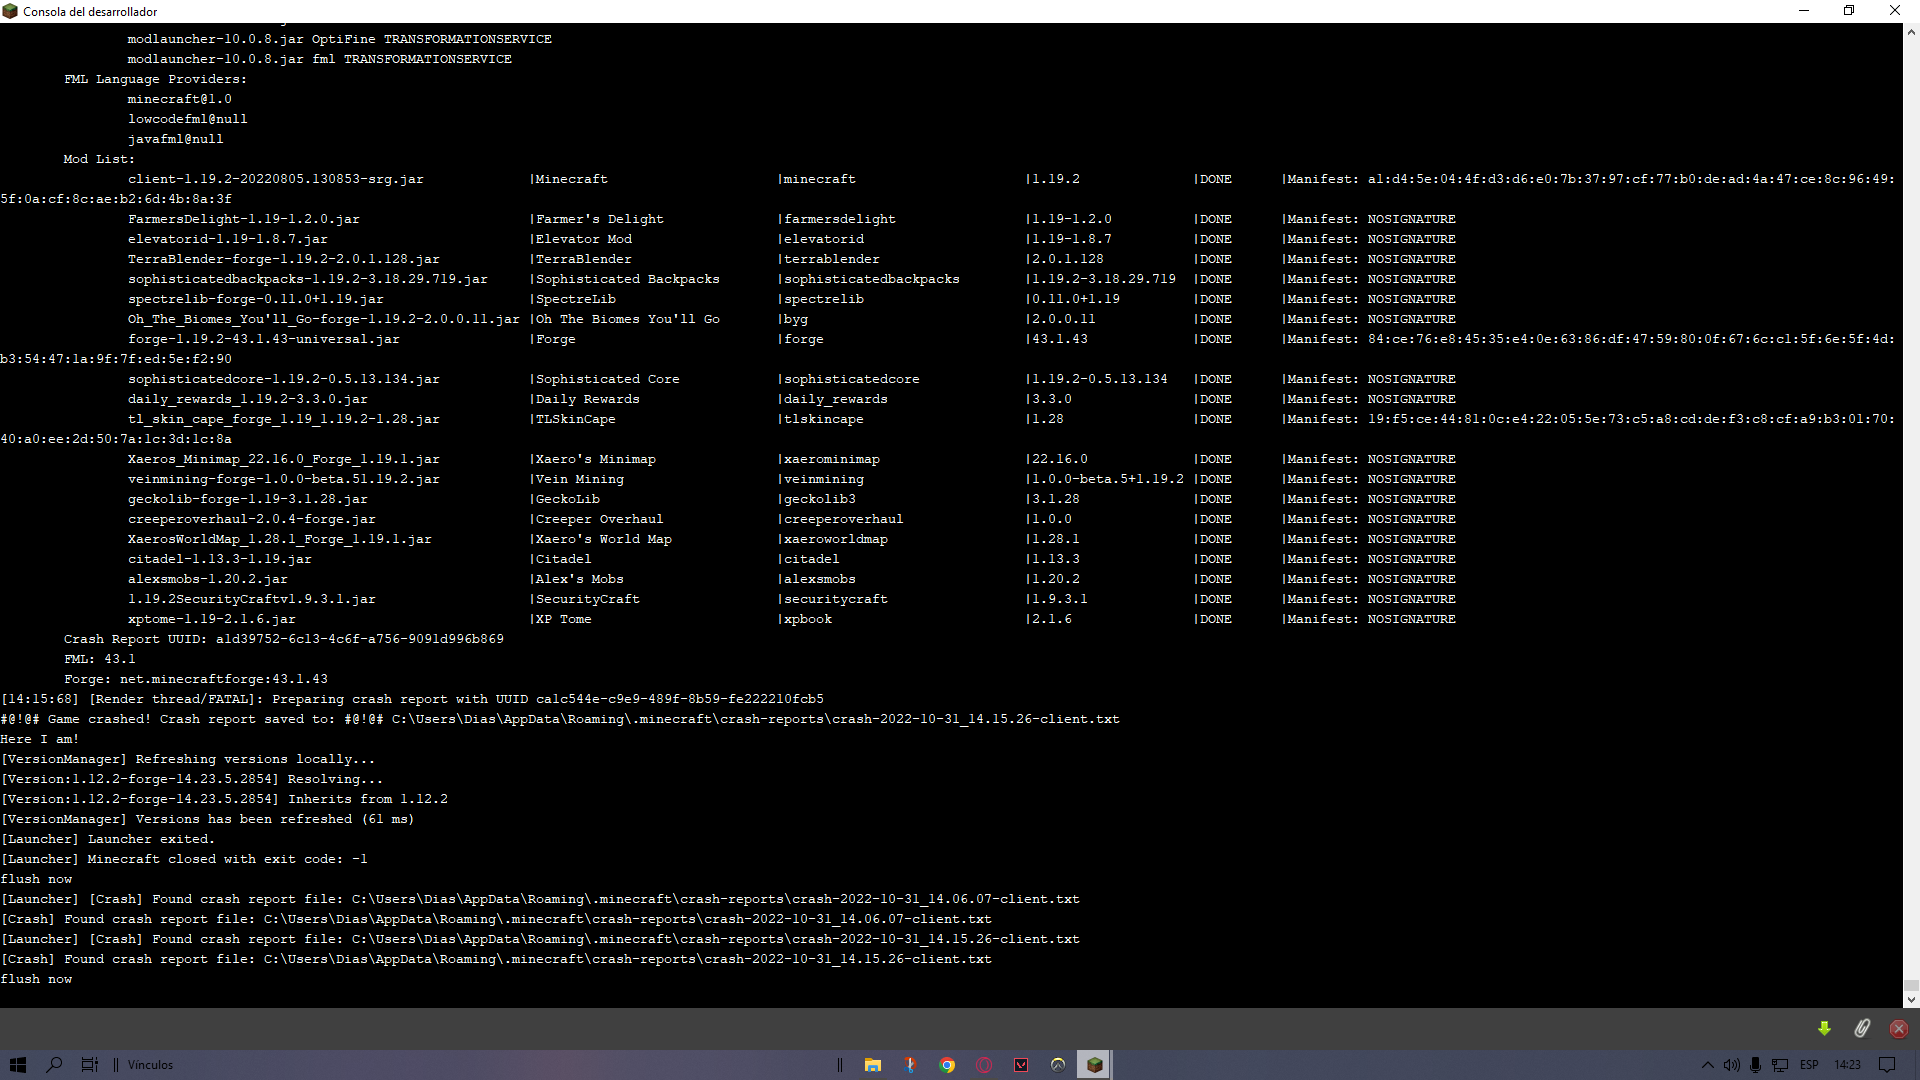Click the paperclip attach-log icon

tap(1862, 1028)
